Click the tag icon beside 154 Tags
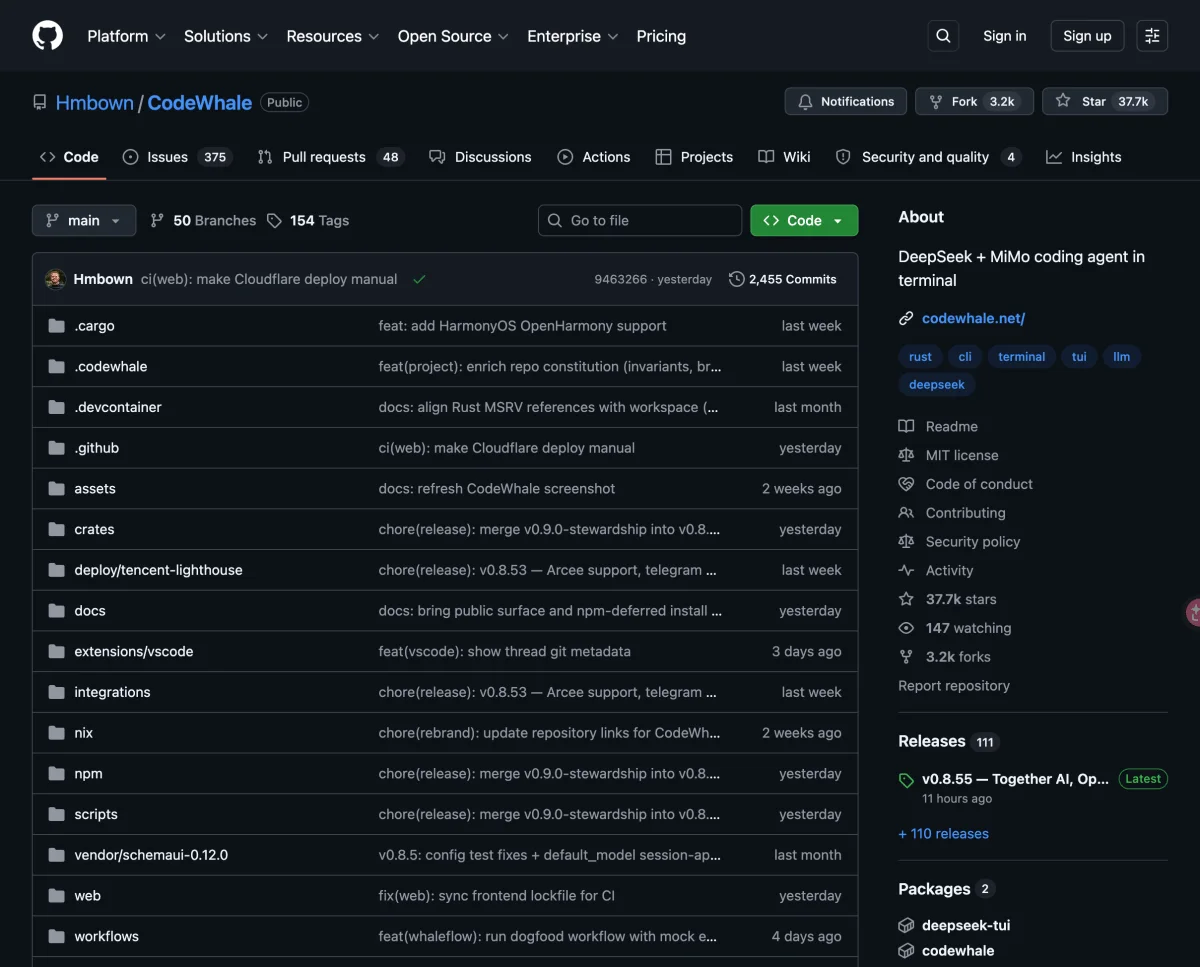Screen dimensions: 1200x967 (274, 220)
